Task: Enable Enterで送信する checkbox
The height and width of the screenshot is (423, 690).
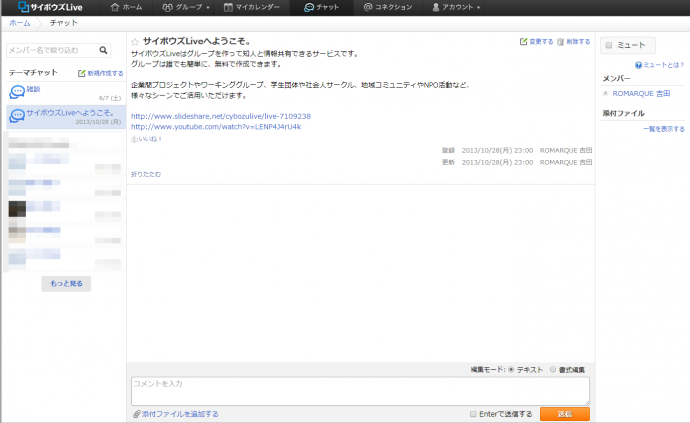Action: pyautogui.click(x=475, y=413)
